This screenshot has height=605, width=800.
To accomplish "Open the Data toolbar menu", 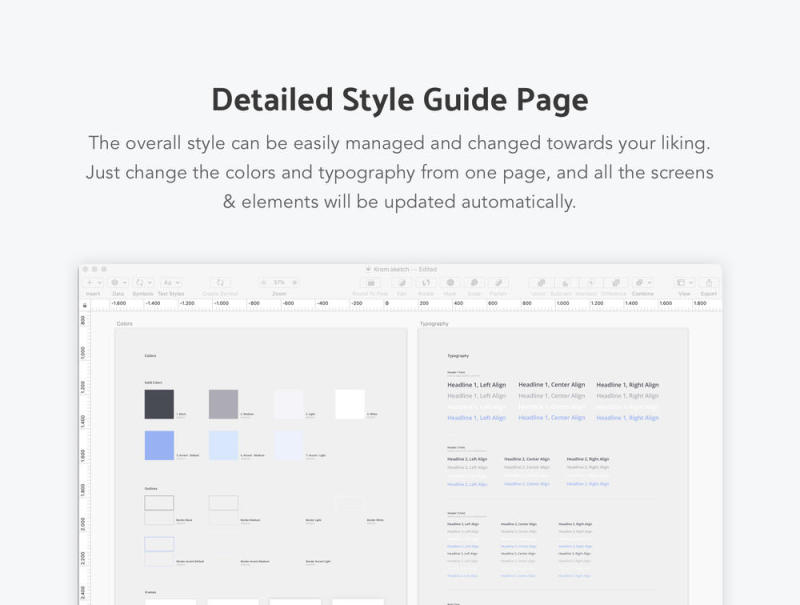I will 118,283.
